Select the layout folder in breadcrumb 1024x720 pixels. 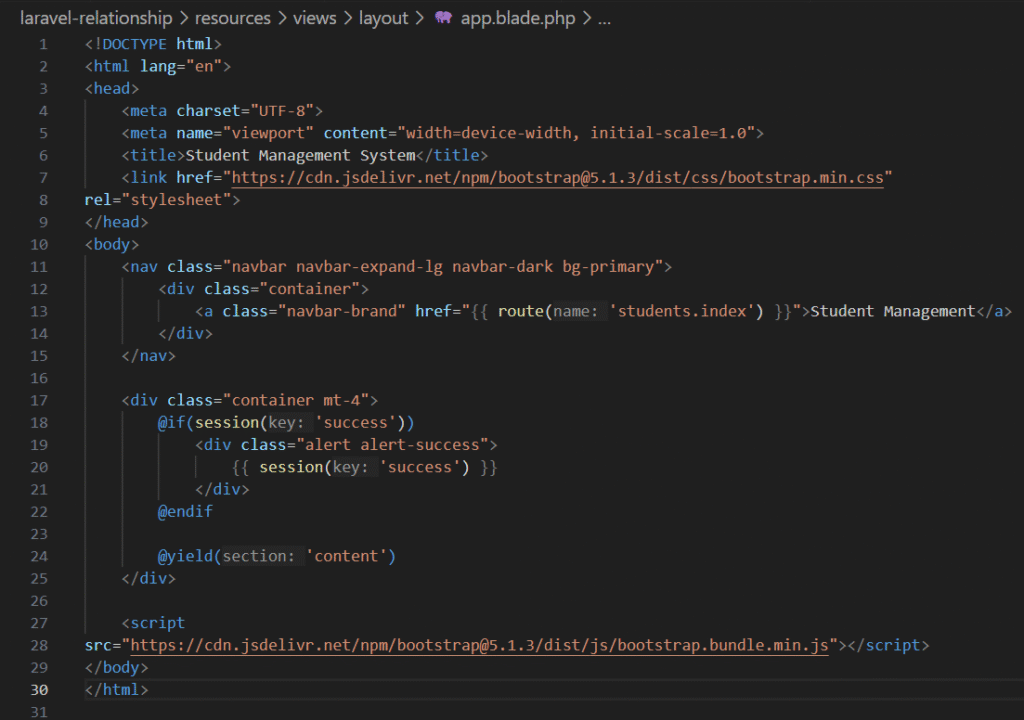(384, 18)
